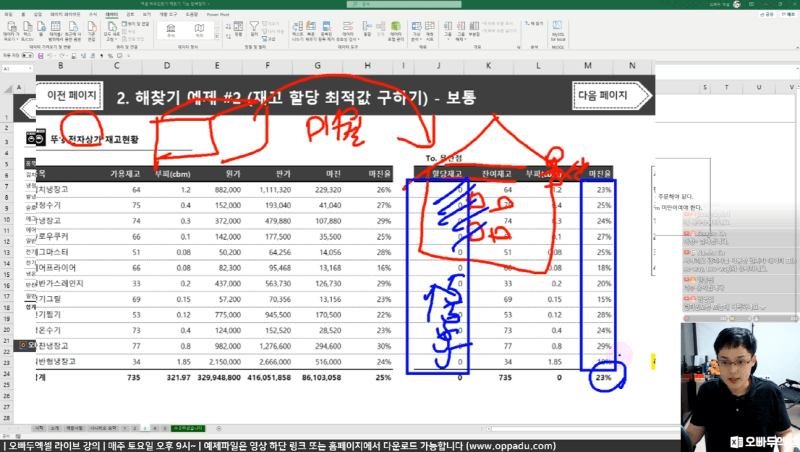The height and width of the screenshot is (452, 800).
Task: Click the cell with value 1,111,320
Action: point(275,190)
